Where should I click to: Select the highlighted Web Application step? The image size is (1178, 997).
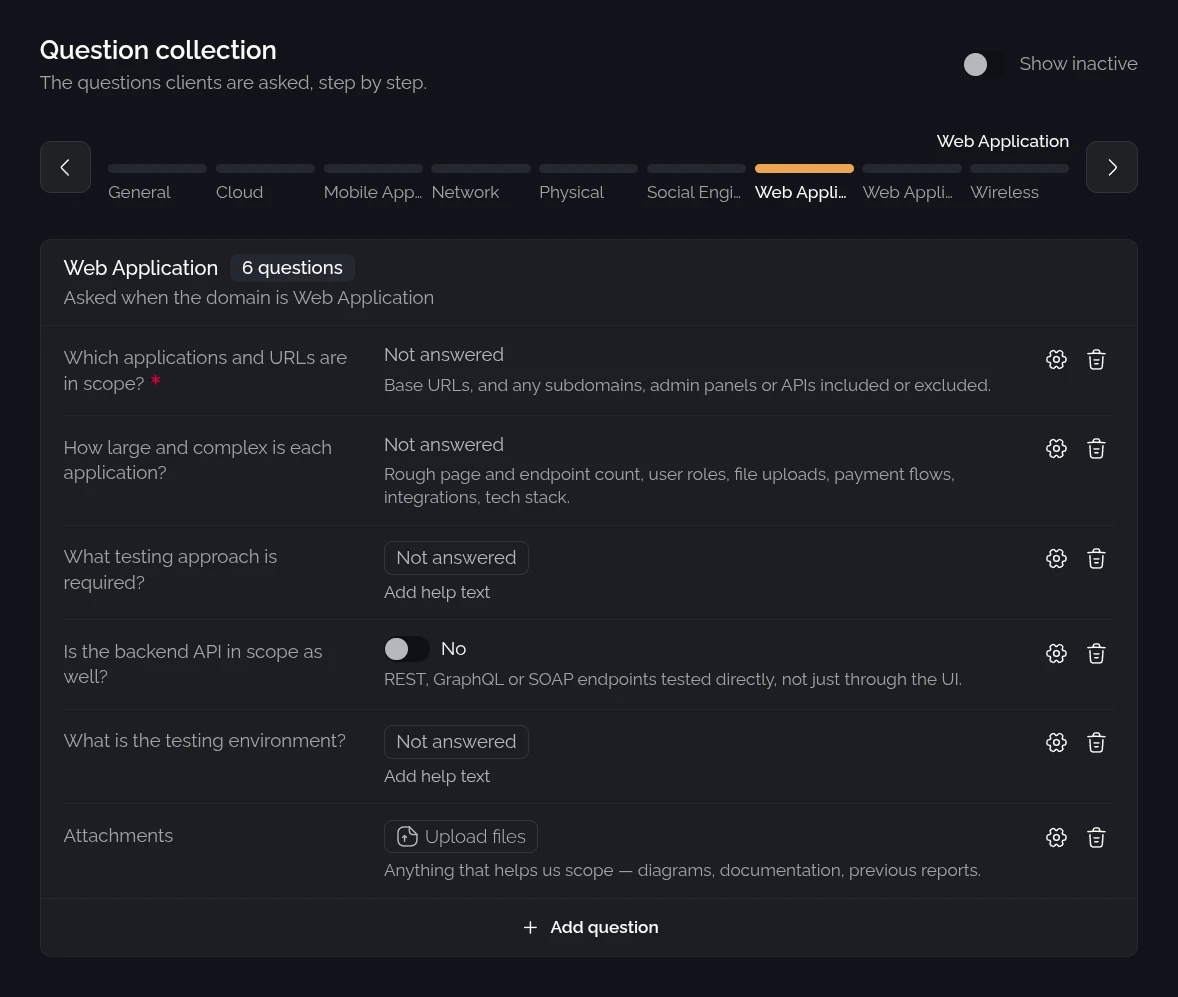(804, 183)
